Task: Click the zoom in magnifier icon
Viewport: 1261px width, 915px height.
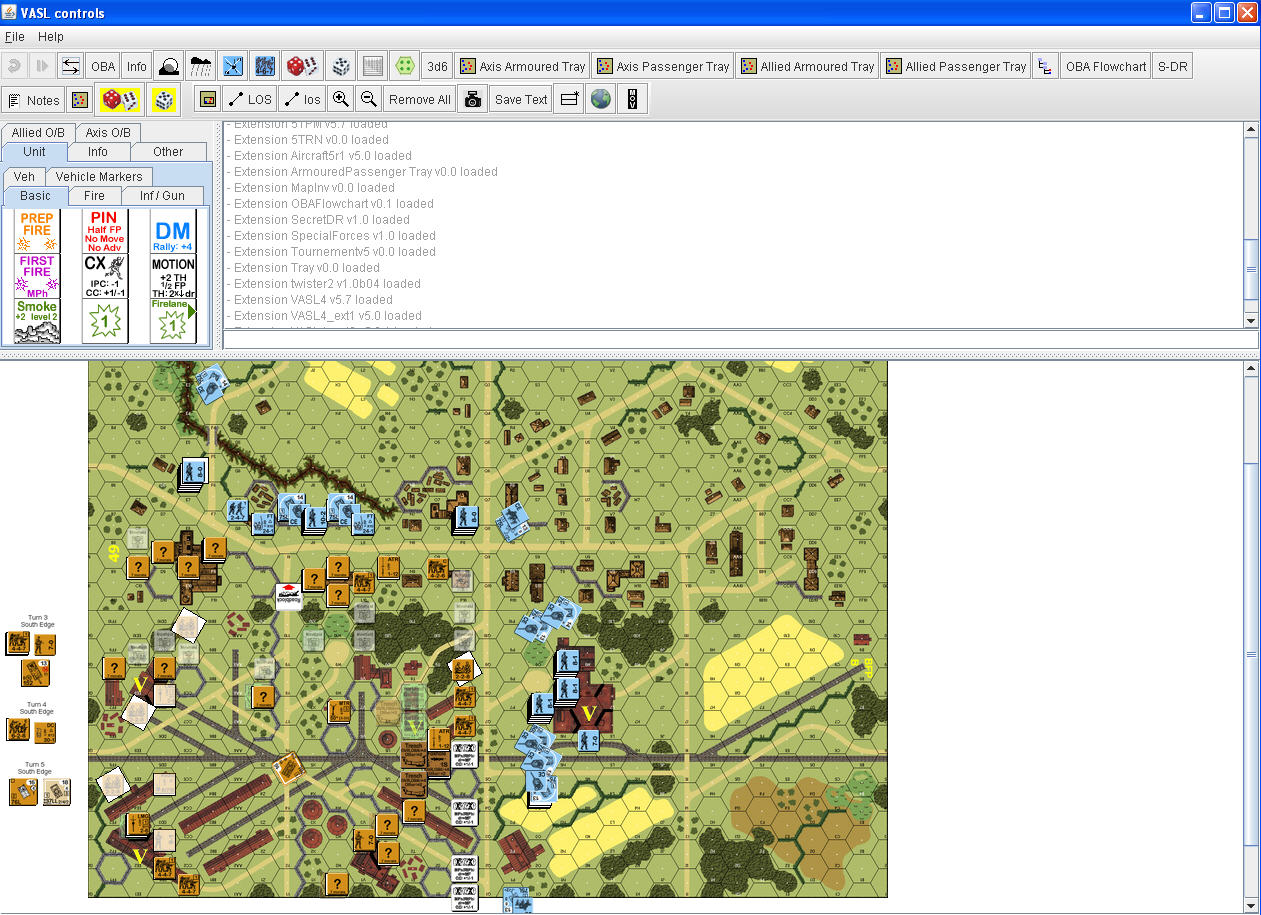Action: pyautogui.click(x=341, y=99)
